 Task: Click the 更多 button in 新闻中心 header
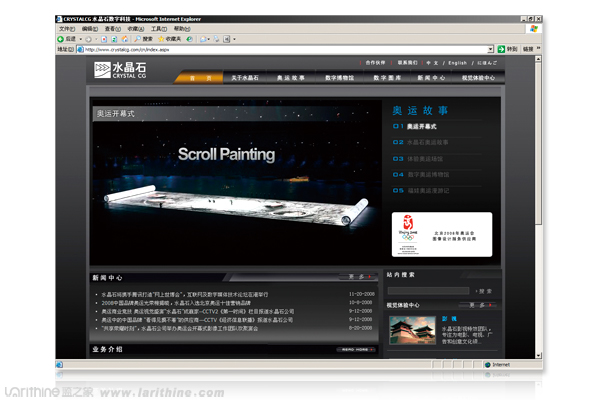click(x=357, y=277)
